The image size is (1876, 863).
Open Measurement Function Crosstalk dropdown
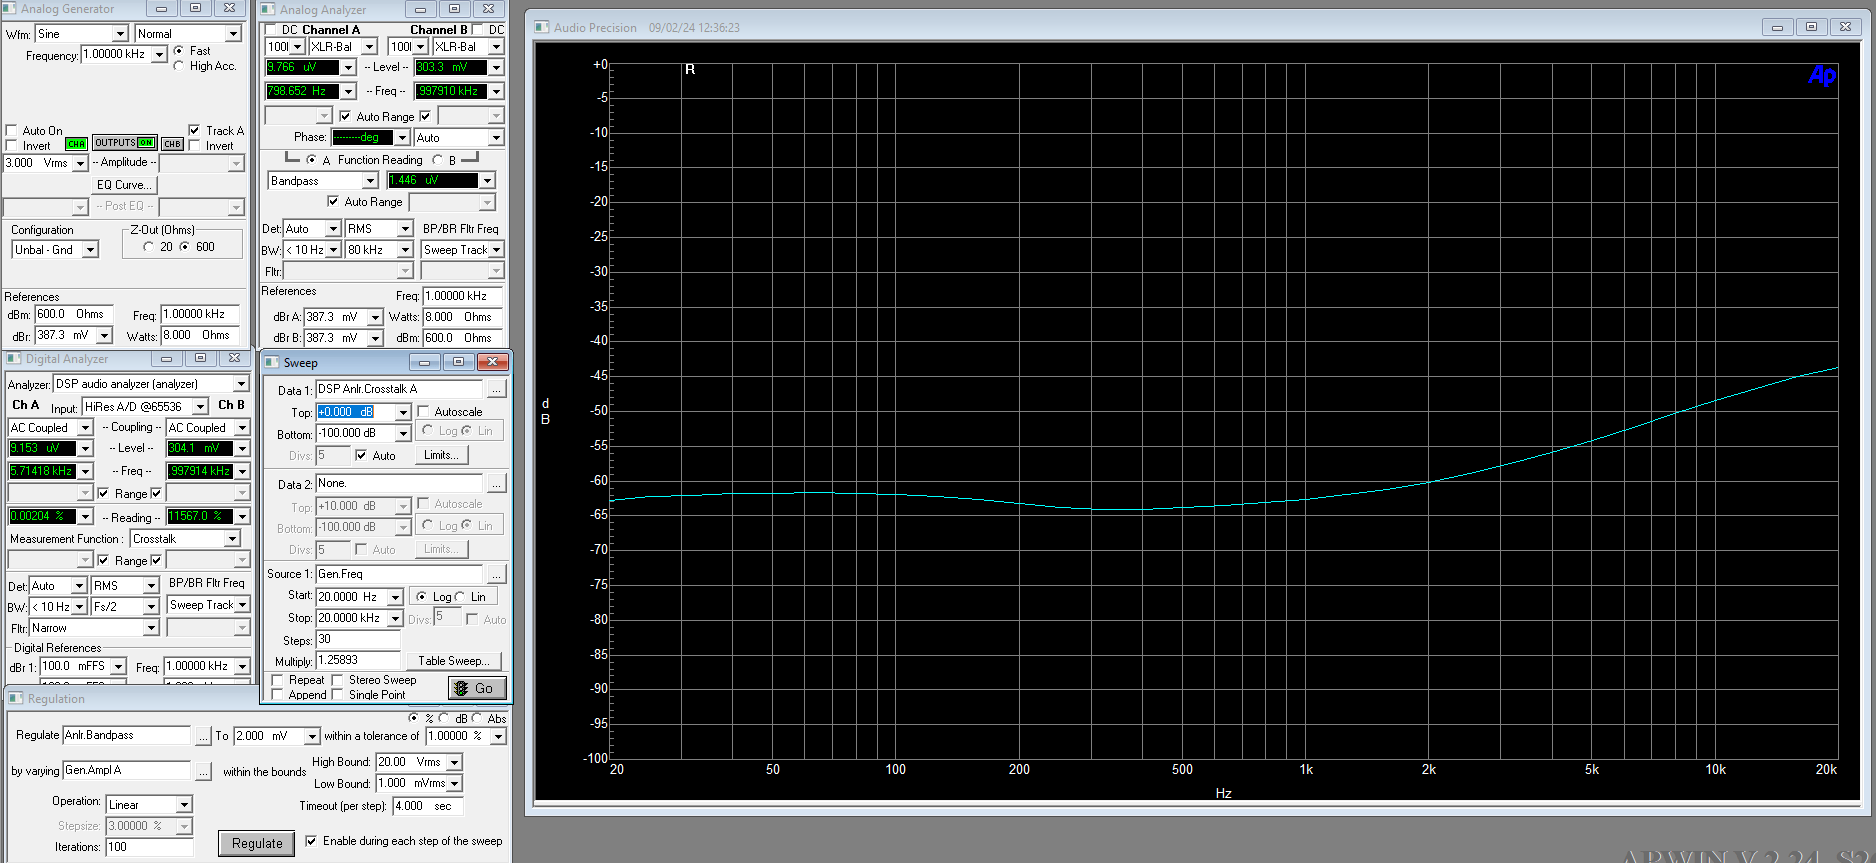(232, 539)
